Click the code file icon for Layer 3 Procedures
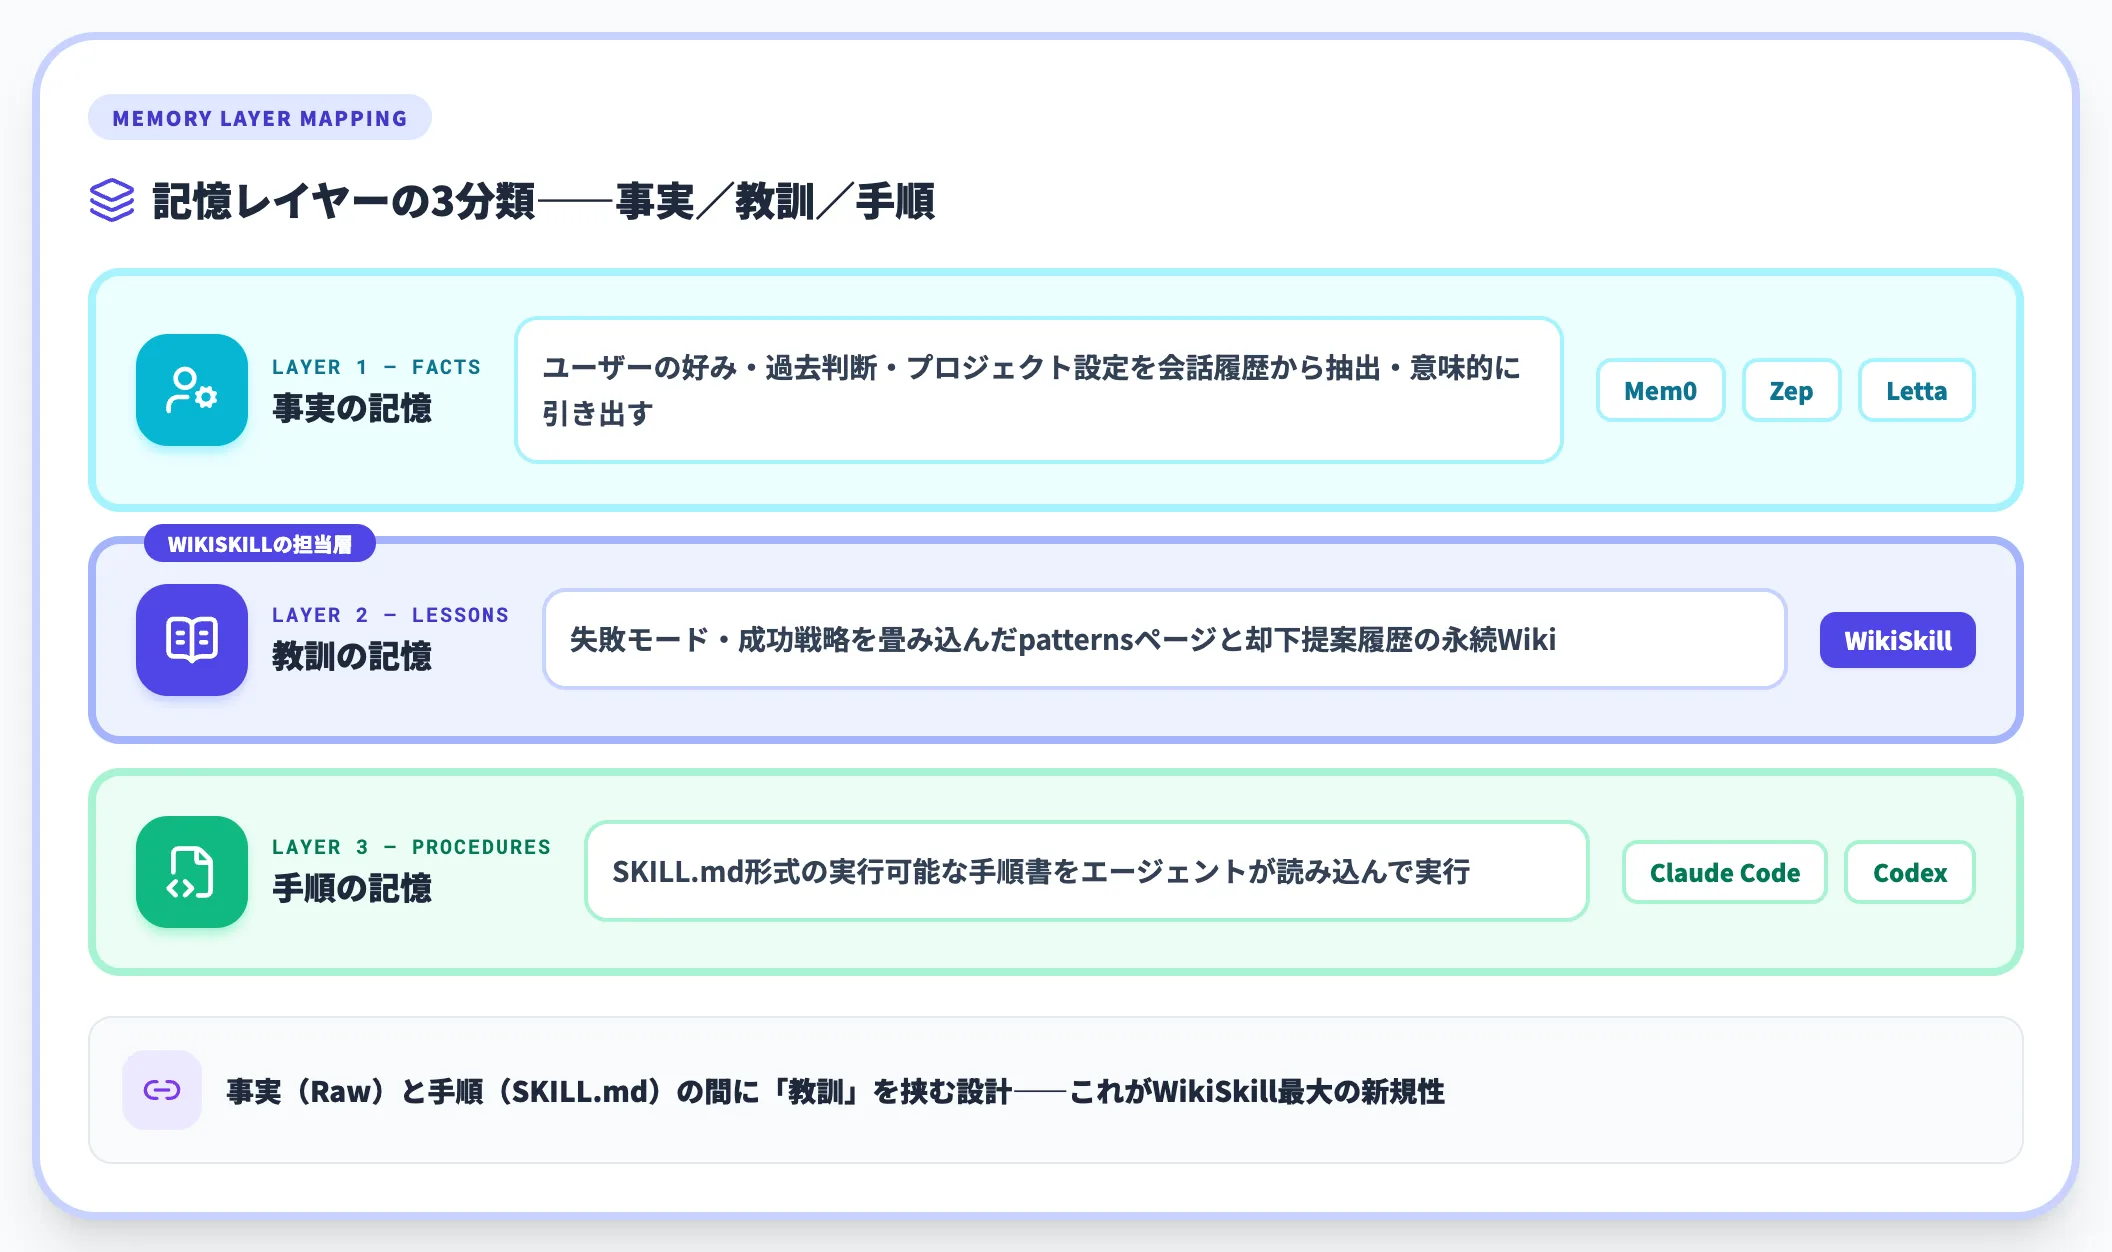2112x1252 pixels. coord(192,872)
